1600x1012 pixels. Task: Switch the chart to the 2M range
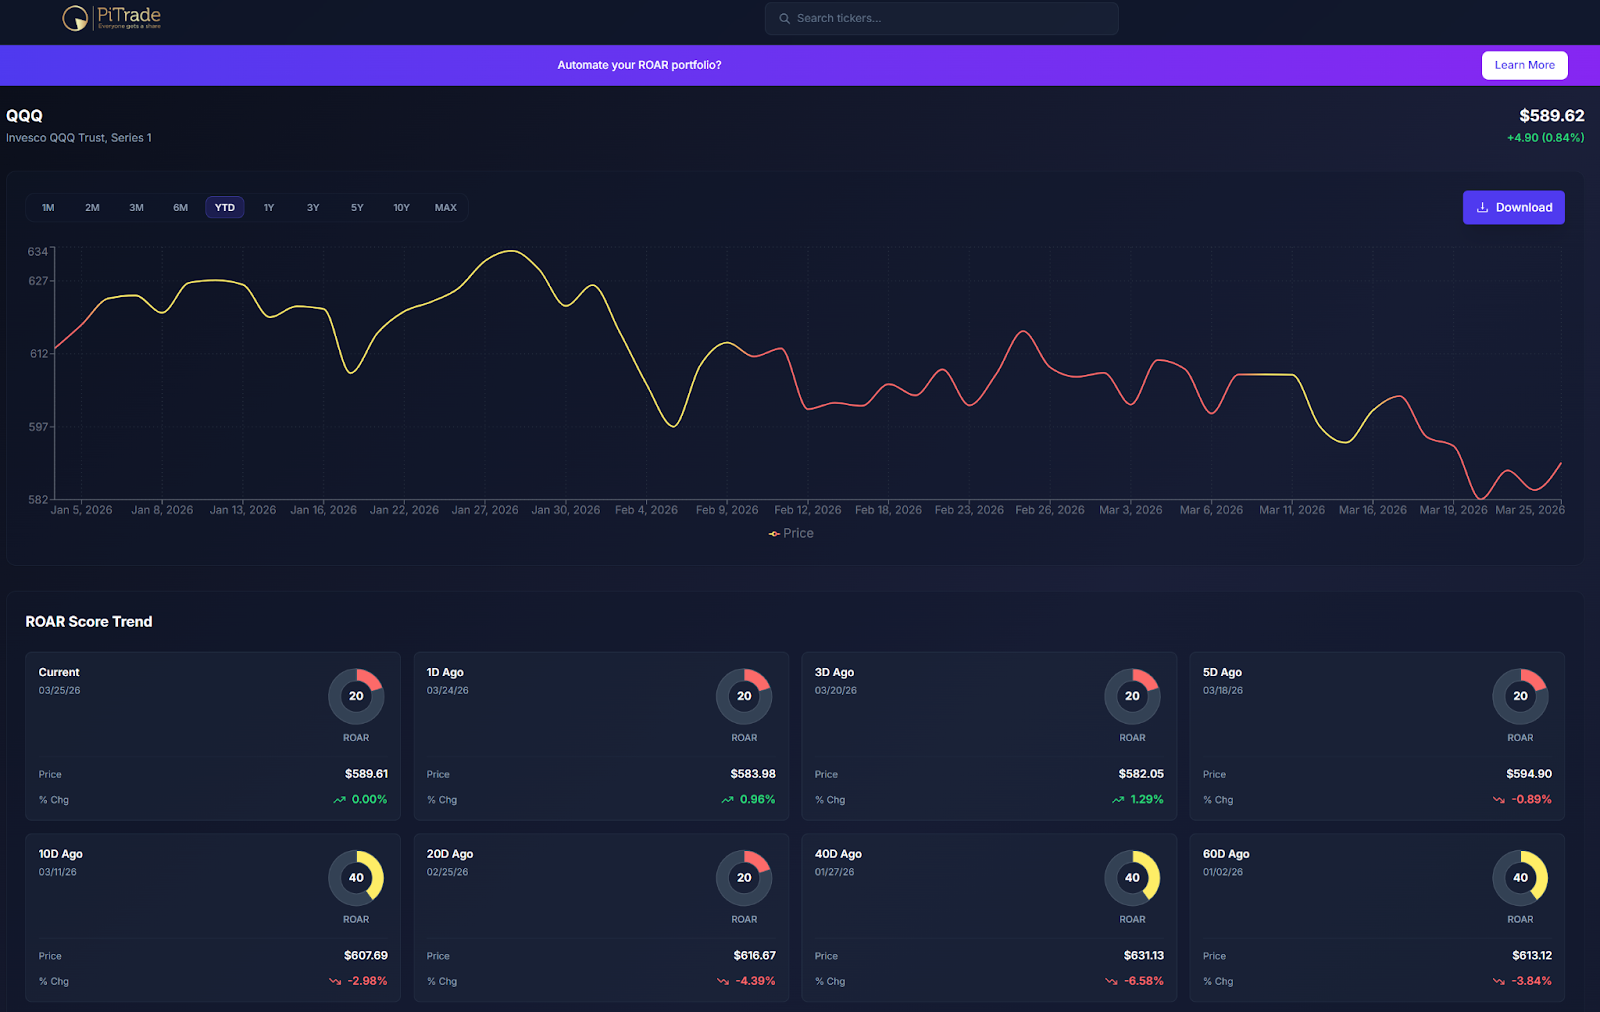tap(92, 208)
